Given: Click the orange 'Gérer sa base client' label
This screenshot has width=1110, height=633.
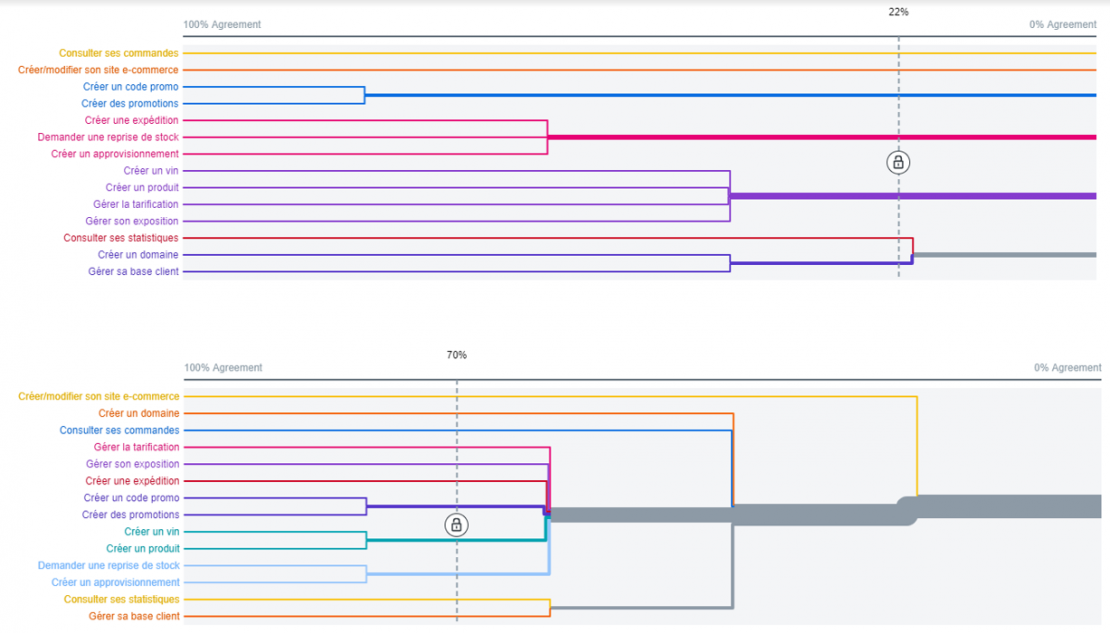Looking at the screenshot, I should pyautogui.click(x=133, y=616).
